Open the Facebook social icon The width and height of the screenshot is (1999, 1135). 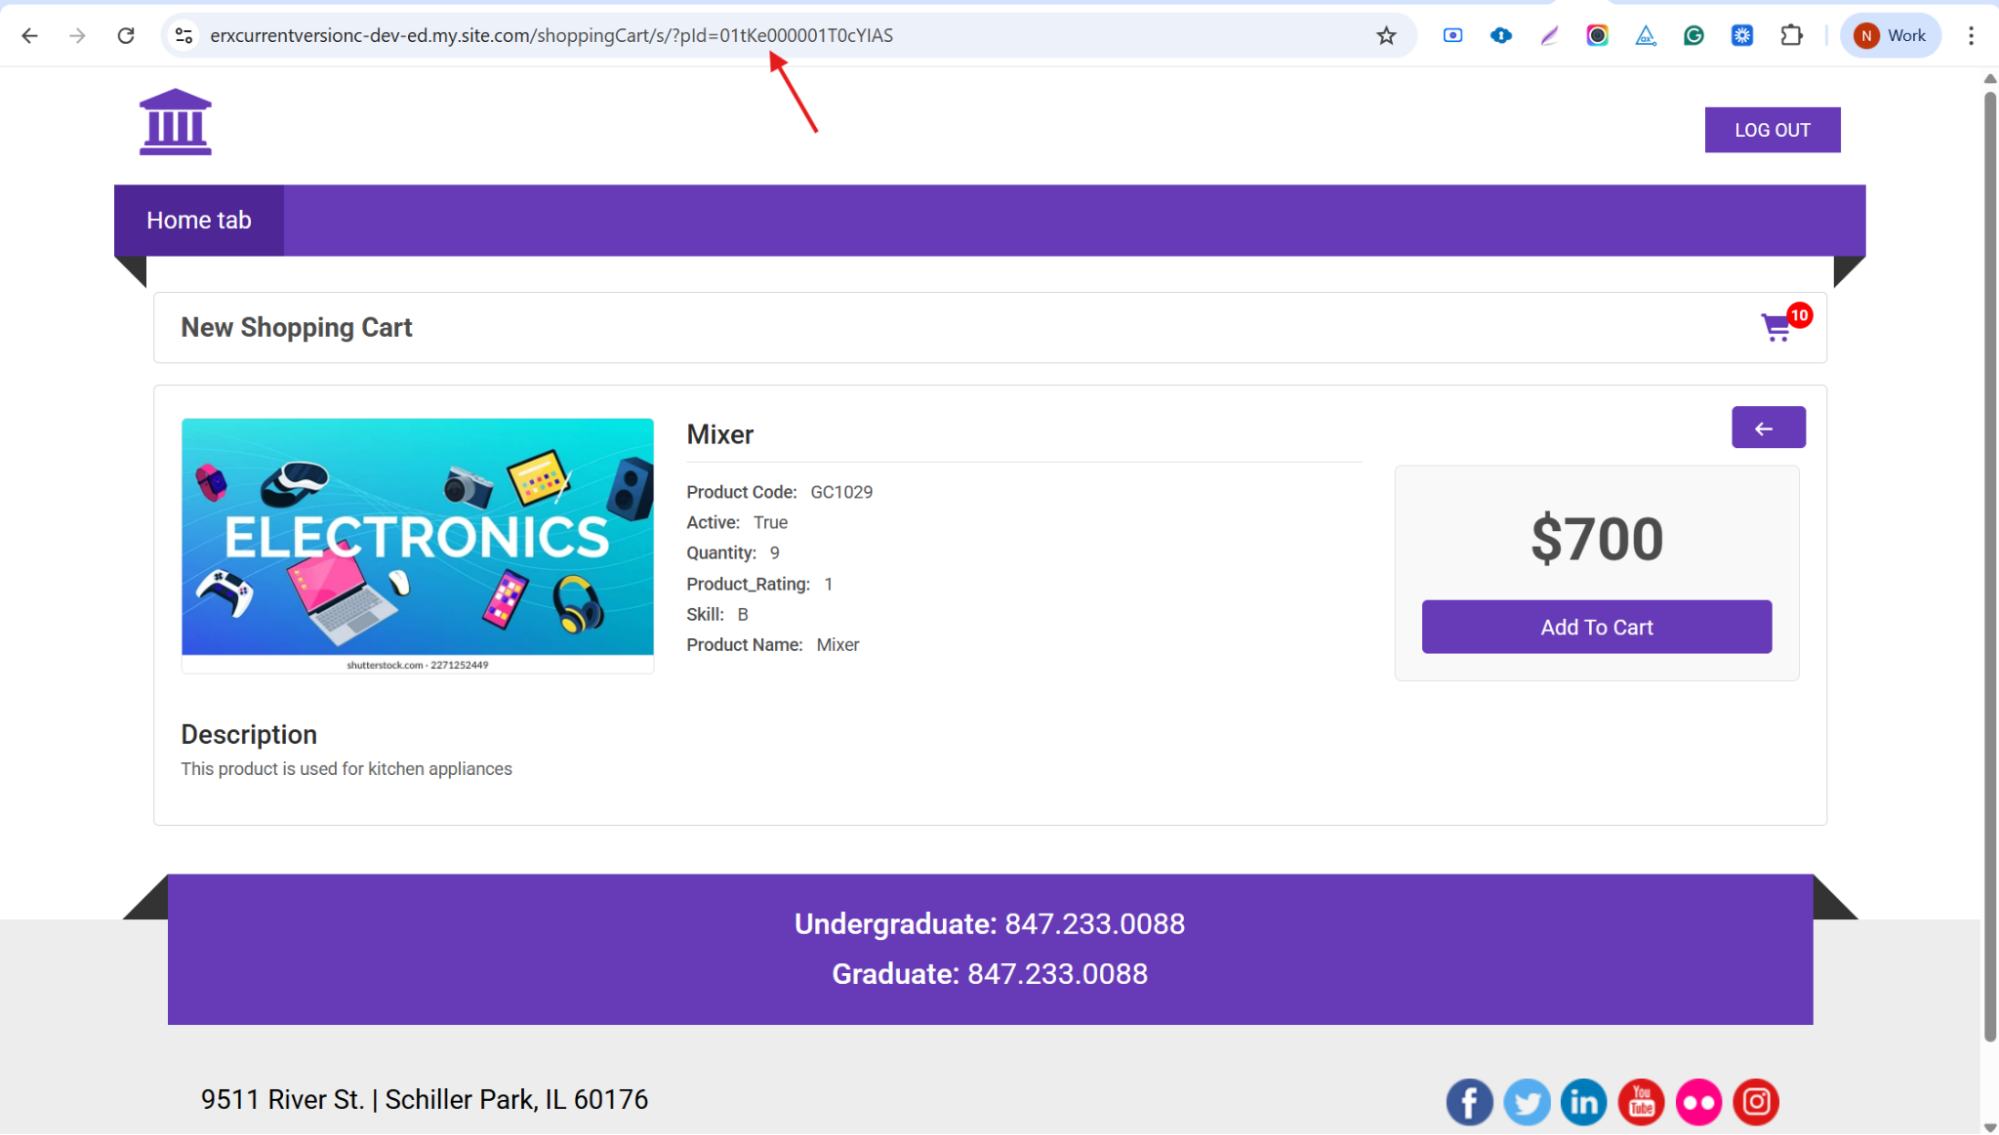(1469, 1102)
